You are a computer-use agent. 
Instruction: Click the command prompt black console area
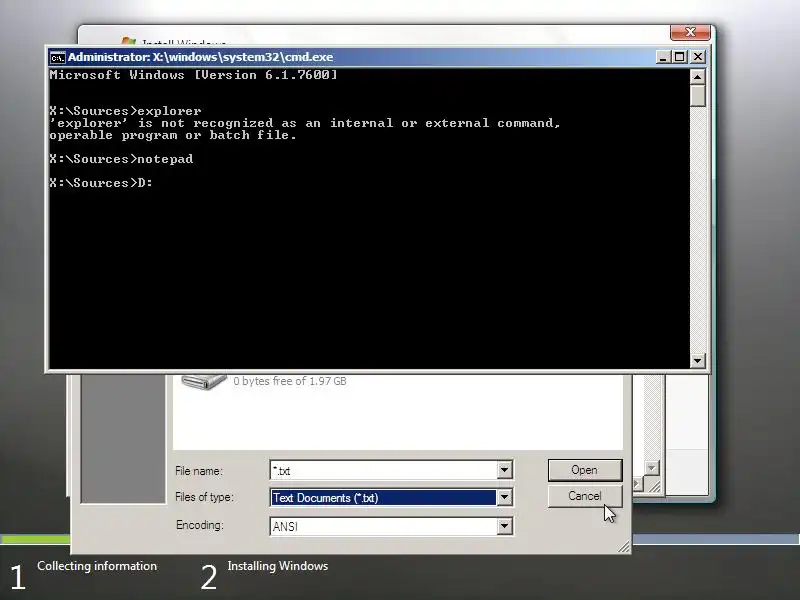[369, 218]
